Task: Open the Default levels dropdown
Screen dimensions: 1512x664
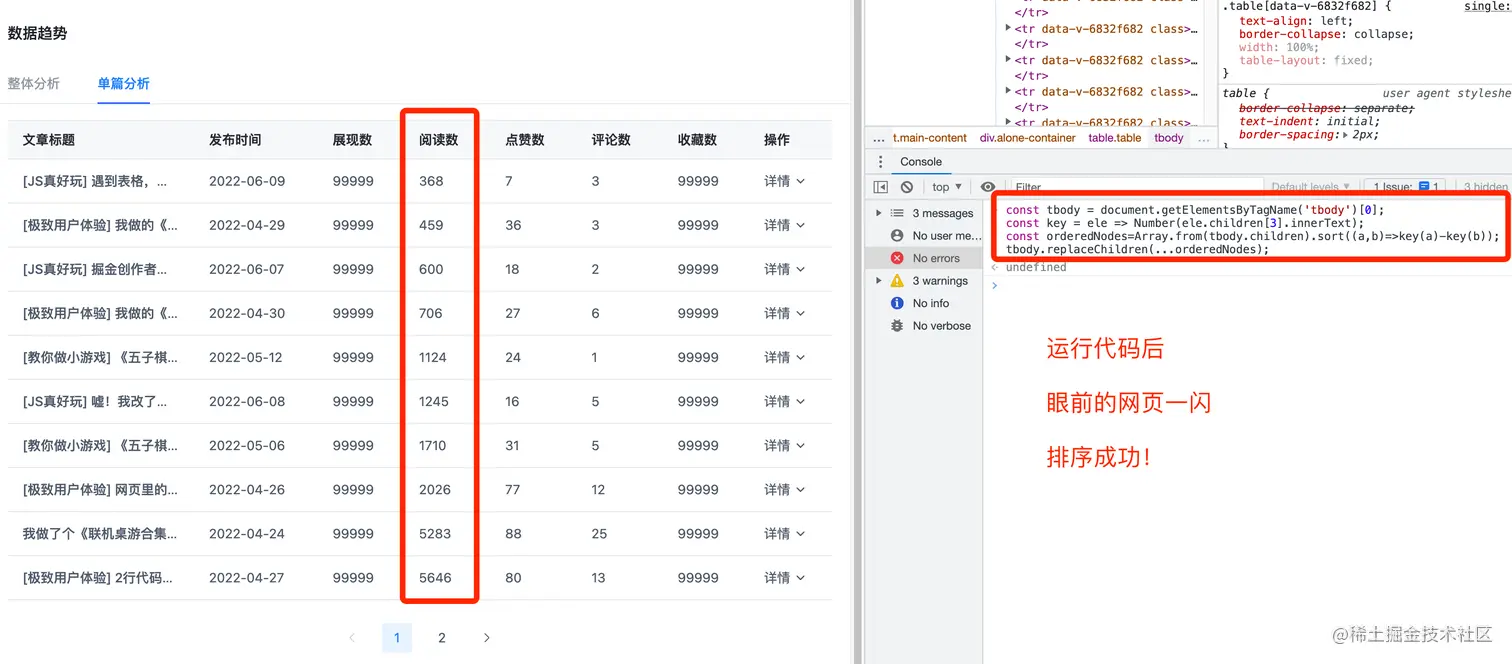Action: 1310,187
